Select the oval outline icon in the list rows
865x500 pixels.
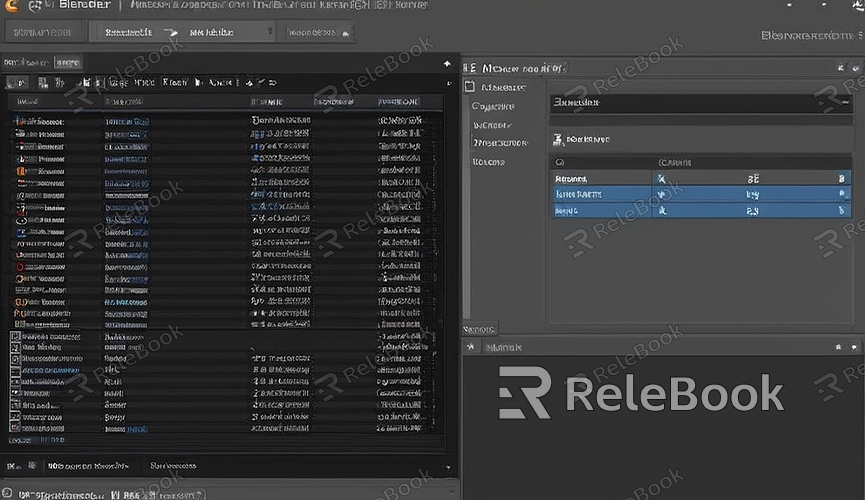(21, 221)
